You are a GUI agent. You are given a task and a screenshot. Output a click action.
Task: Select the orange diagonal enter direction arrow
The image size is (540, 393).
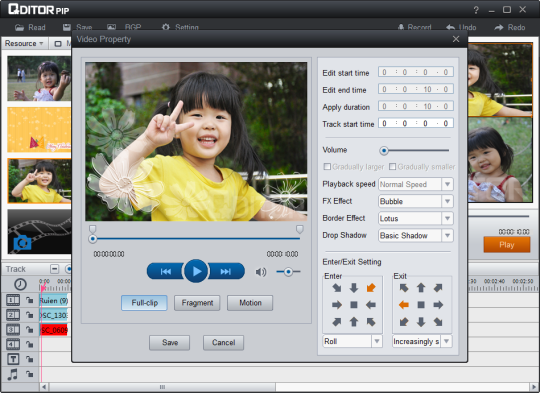(x=371, y=288)
